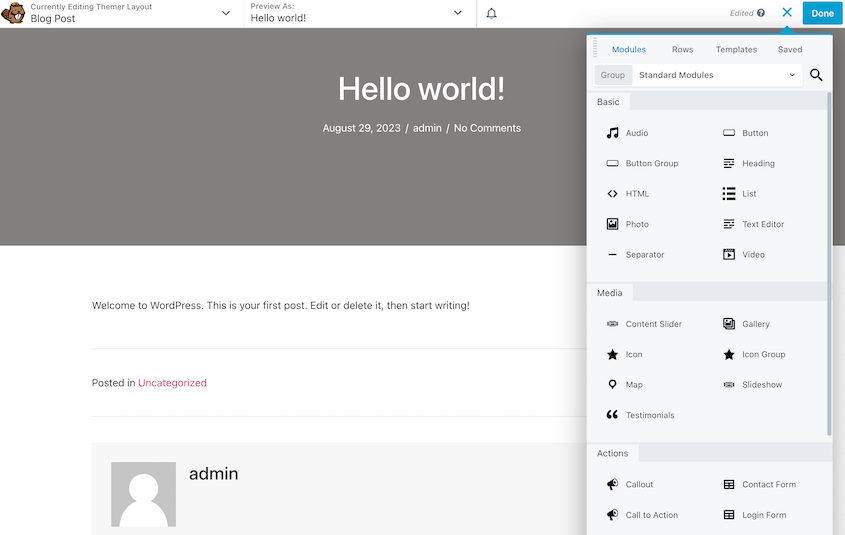The height and width of the screenshot is (535, 845).
Task: Open the Standard Modules group dropdown
Action: (717, 75)
